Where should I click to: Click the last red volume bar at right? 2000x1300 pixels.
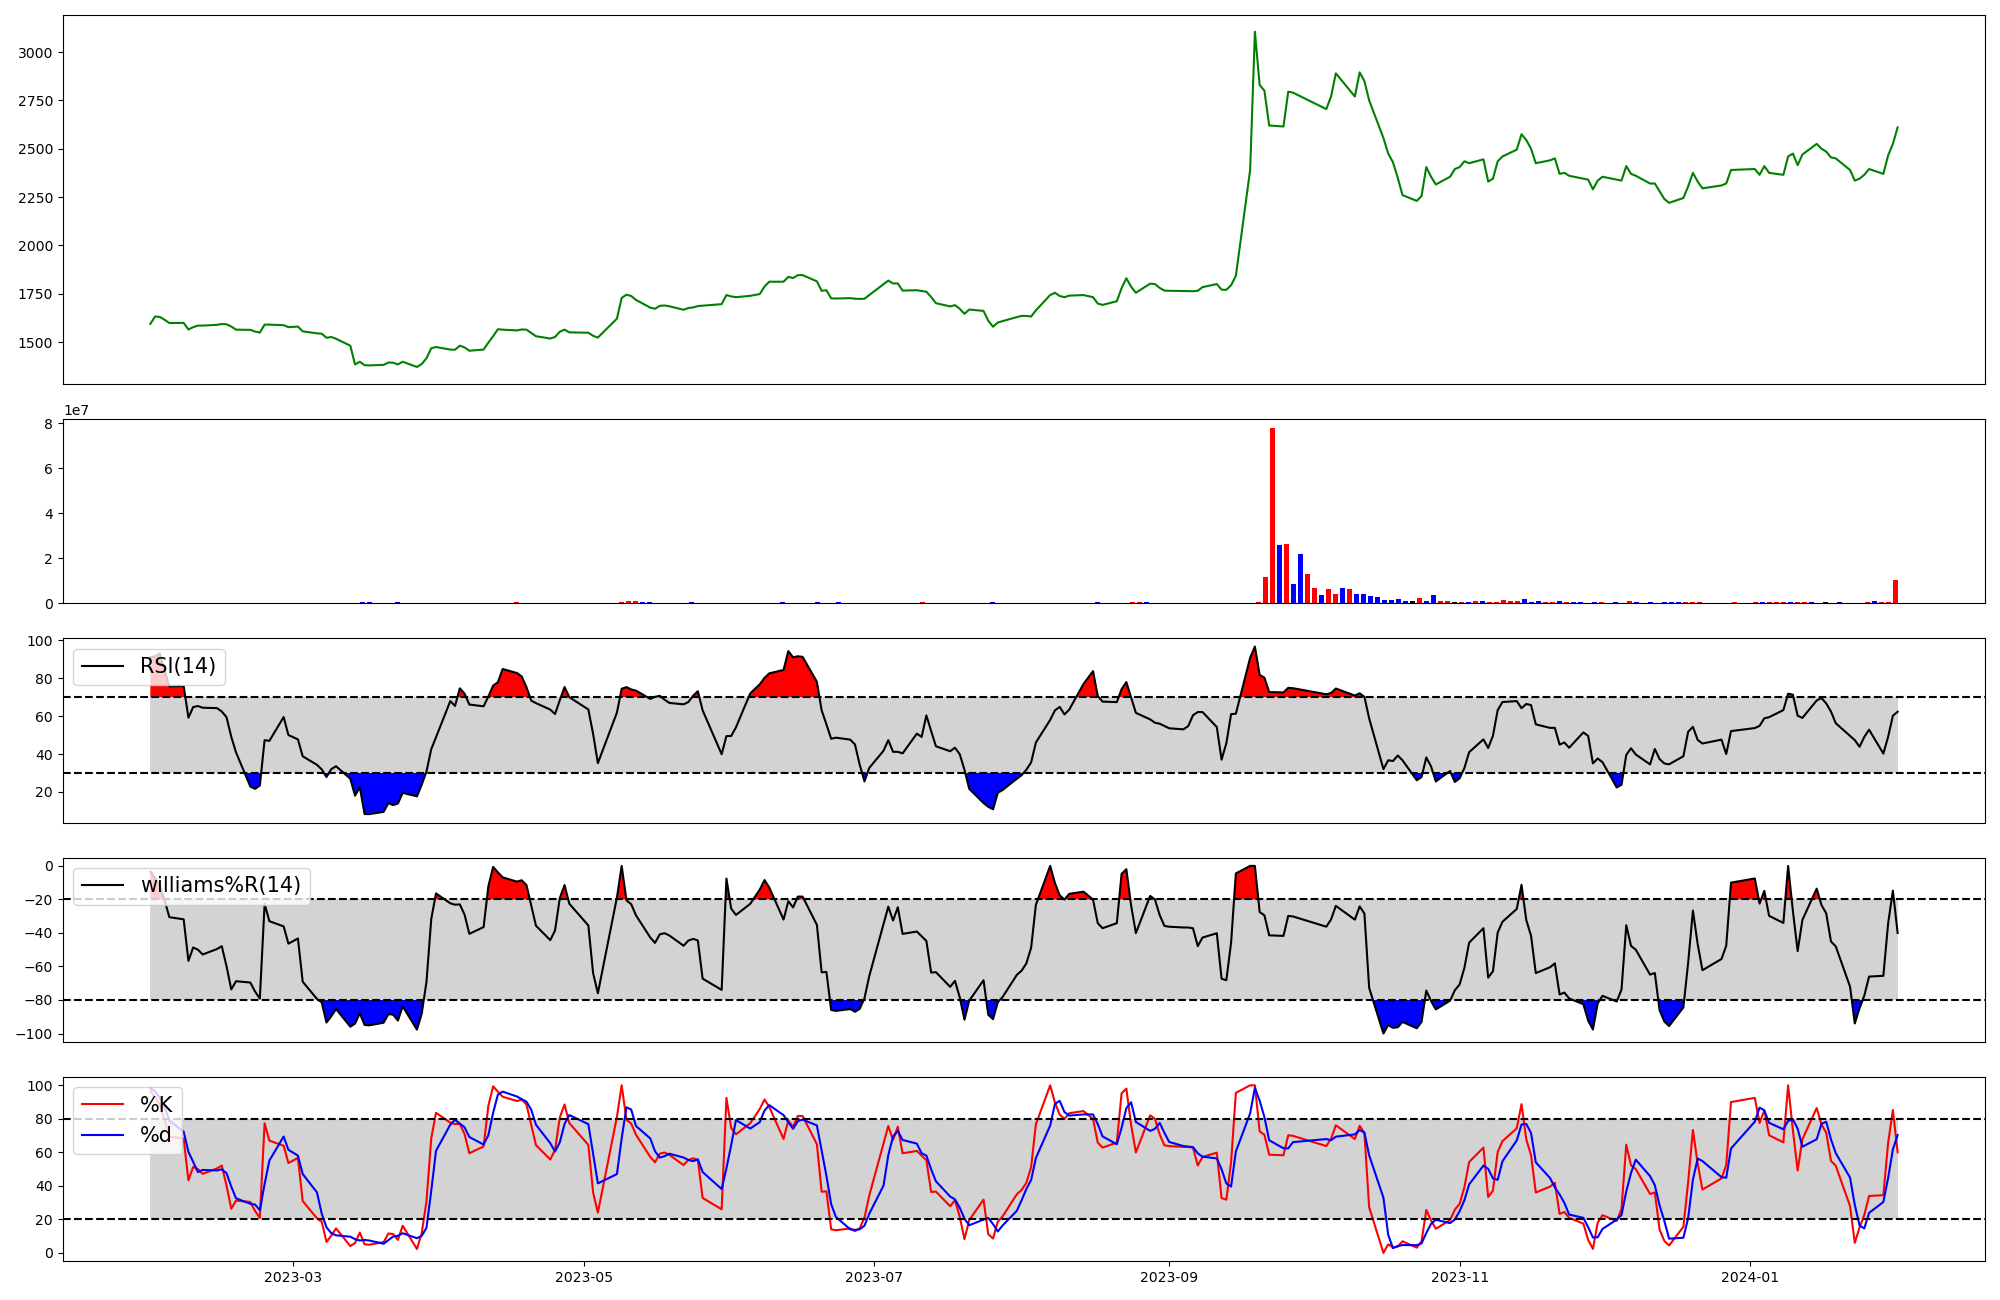click(x=1895, y=592)
